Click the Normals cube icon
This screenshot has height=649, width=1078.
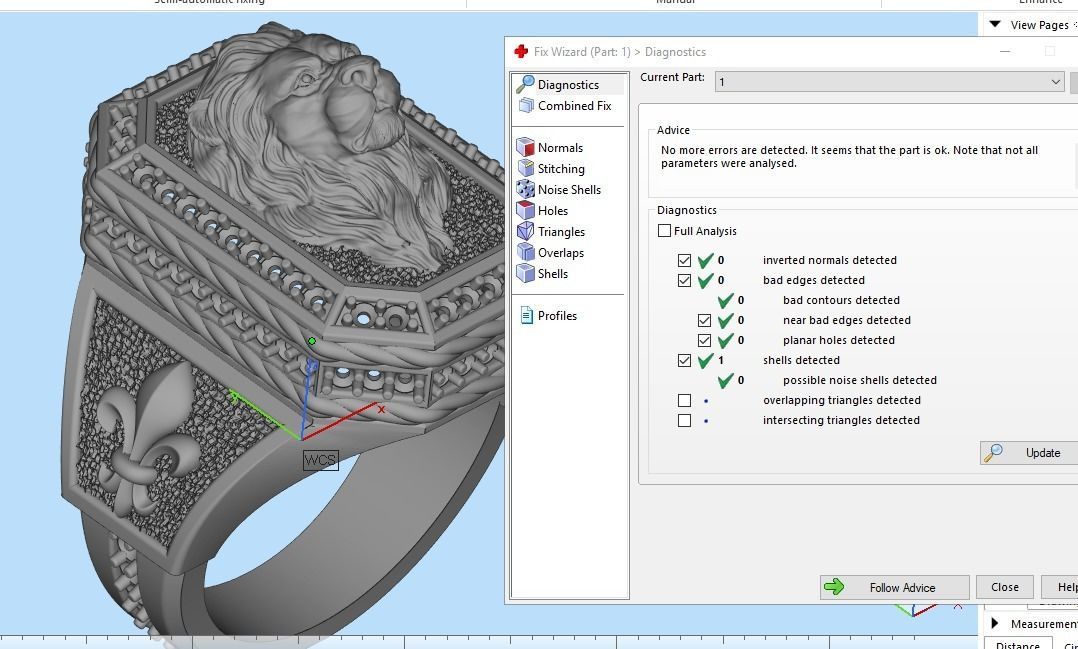[525, 148]
